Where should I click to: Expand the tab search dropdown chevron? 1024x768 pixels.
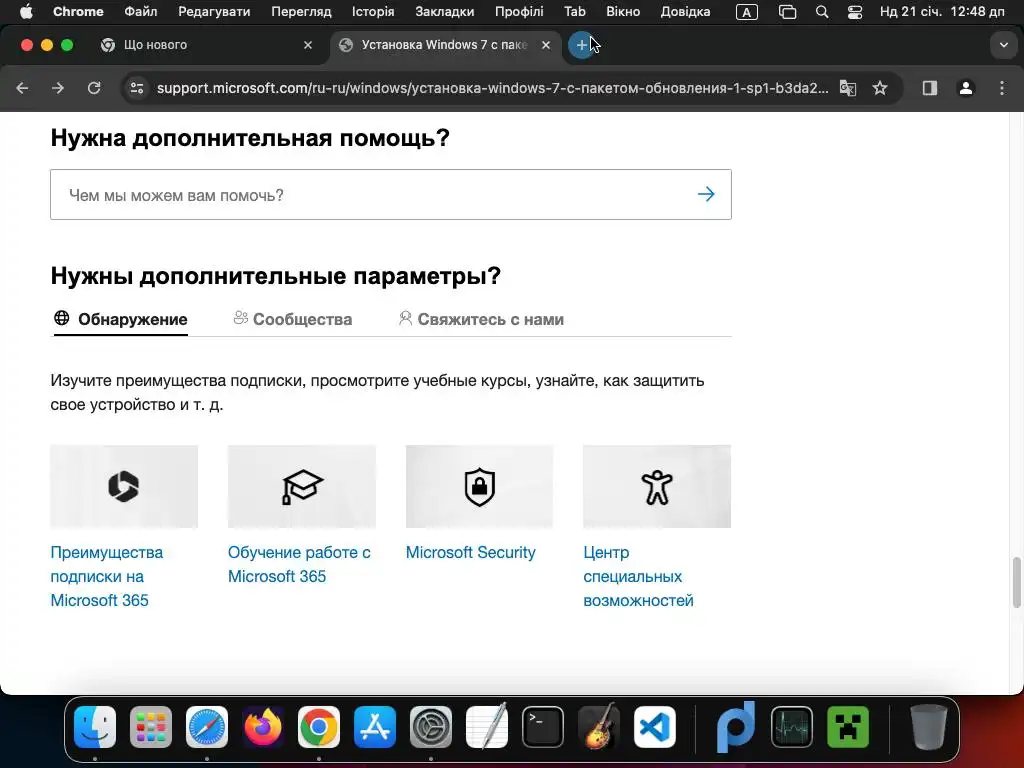tap(1003, 45)
